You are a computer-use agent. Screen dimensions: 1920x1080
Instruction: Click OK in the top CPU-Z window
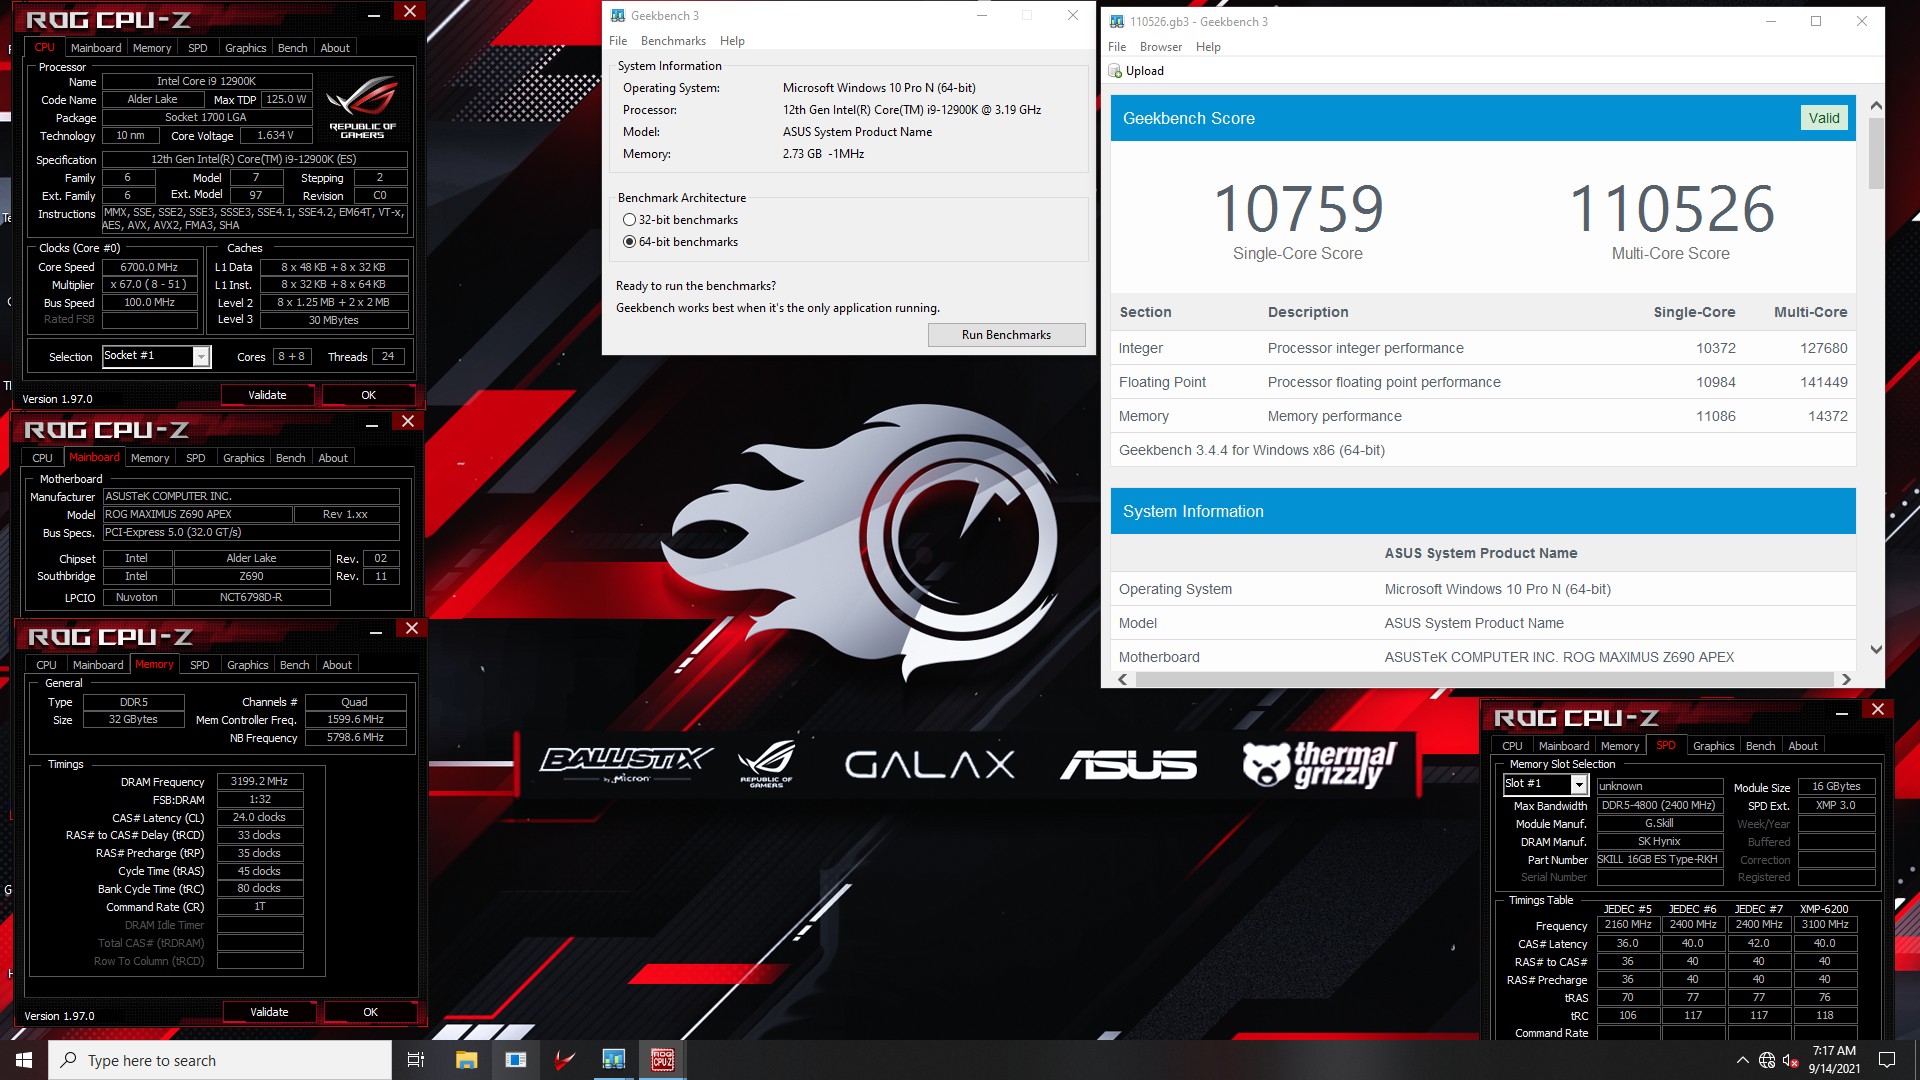click(x=368, y=395)
